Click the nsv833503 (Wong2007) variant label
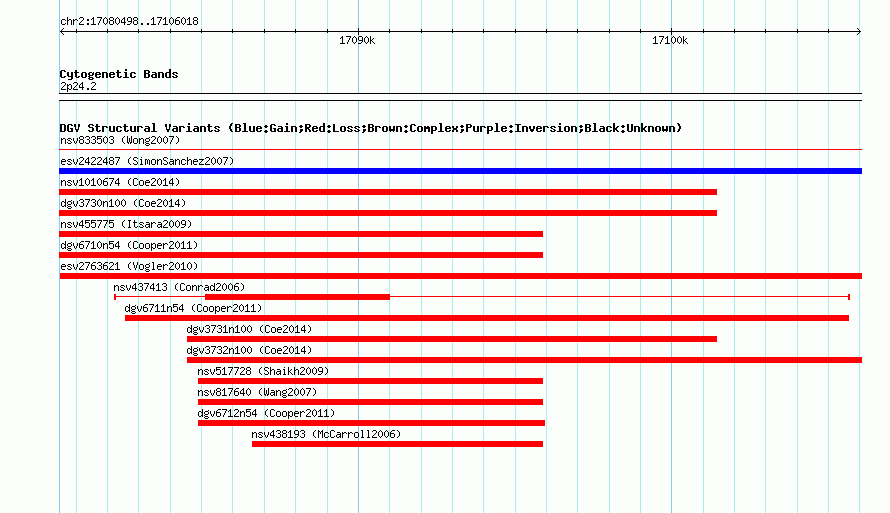The width and height of the screenshot is (890, 513). coord(120,140)
